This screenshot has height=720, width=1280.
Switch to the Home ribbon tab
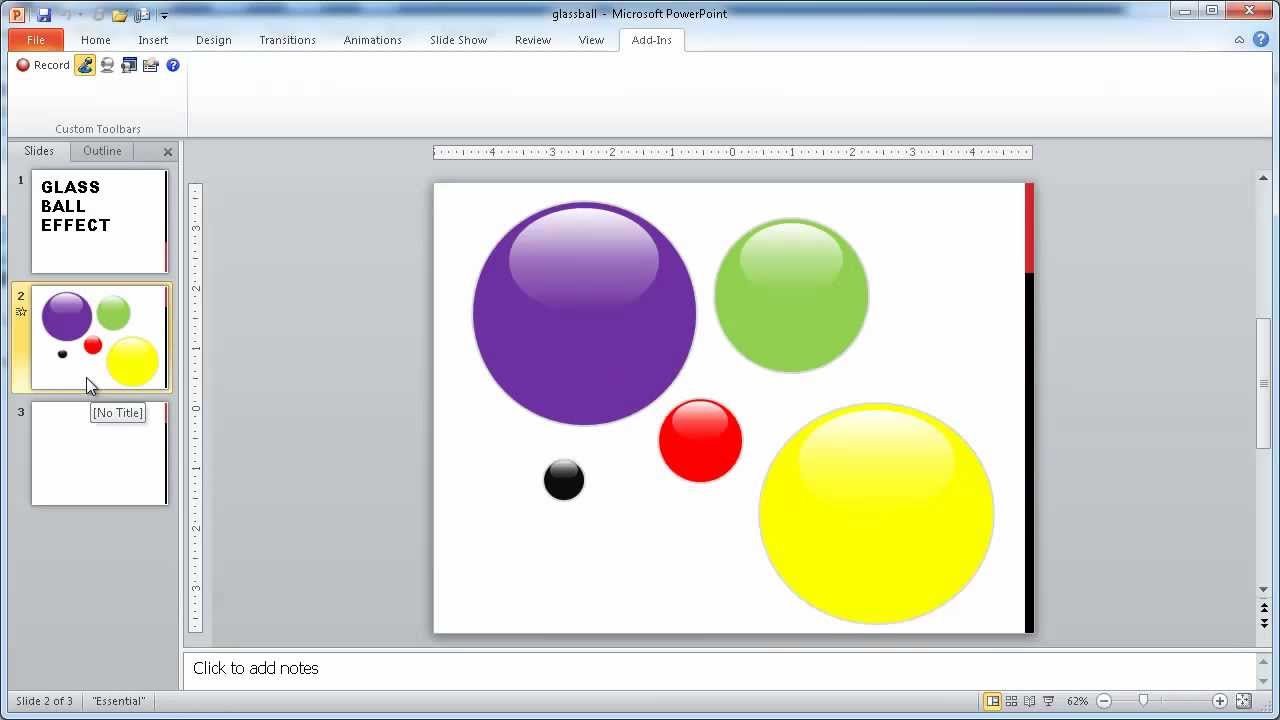click(x=96, y=40)
